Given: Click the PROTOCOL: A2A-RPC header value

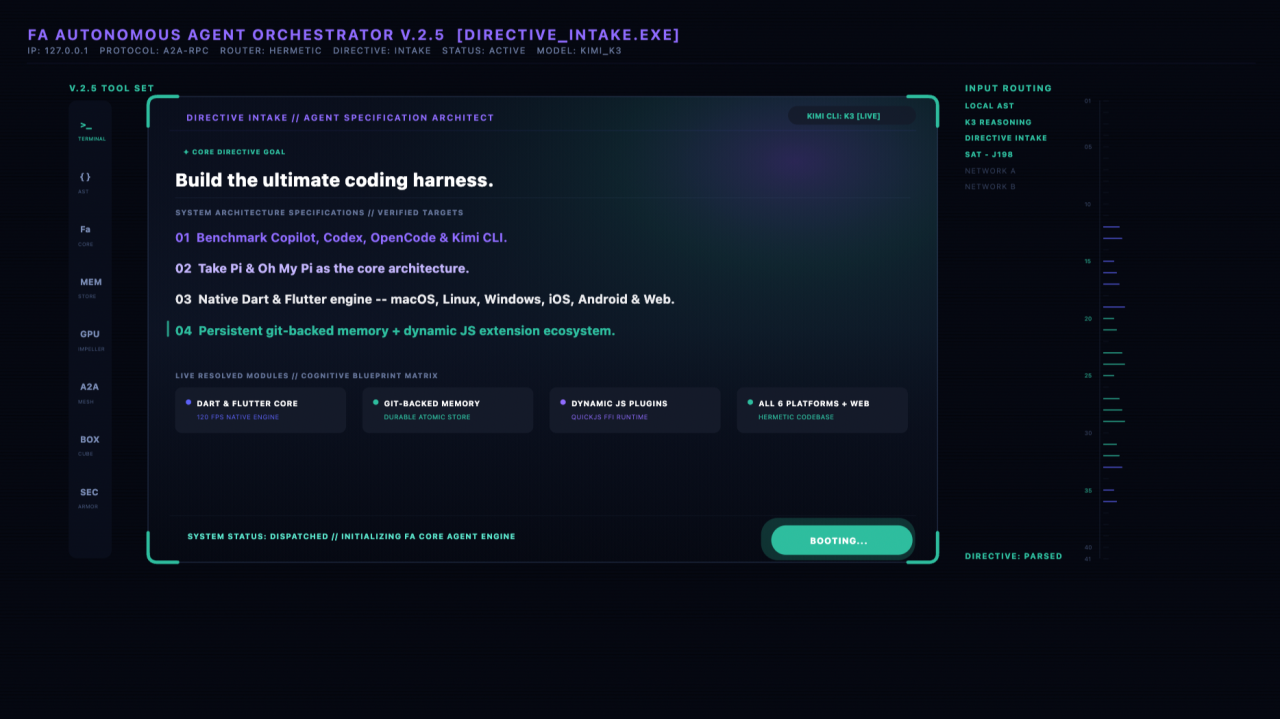Looking at the screenshot, I should (154, 51).
